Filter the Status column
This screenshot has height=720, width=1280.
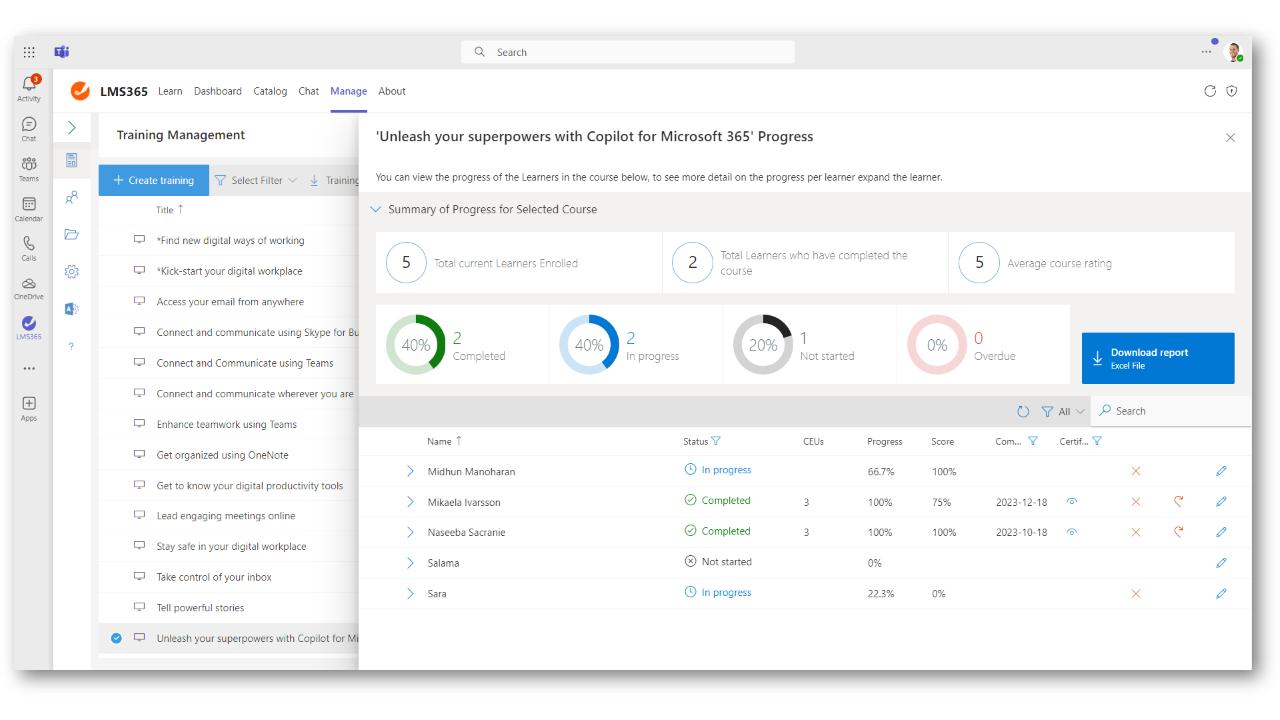716,441
